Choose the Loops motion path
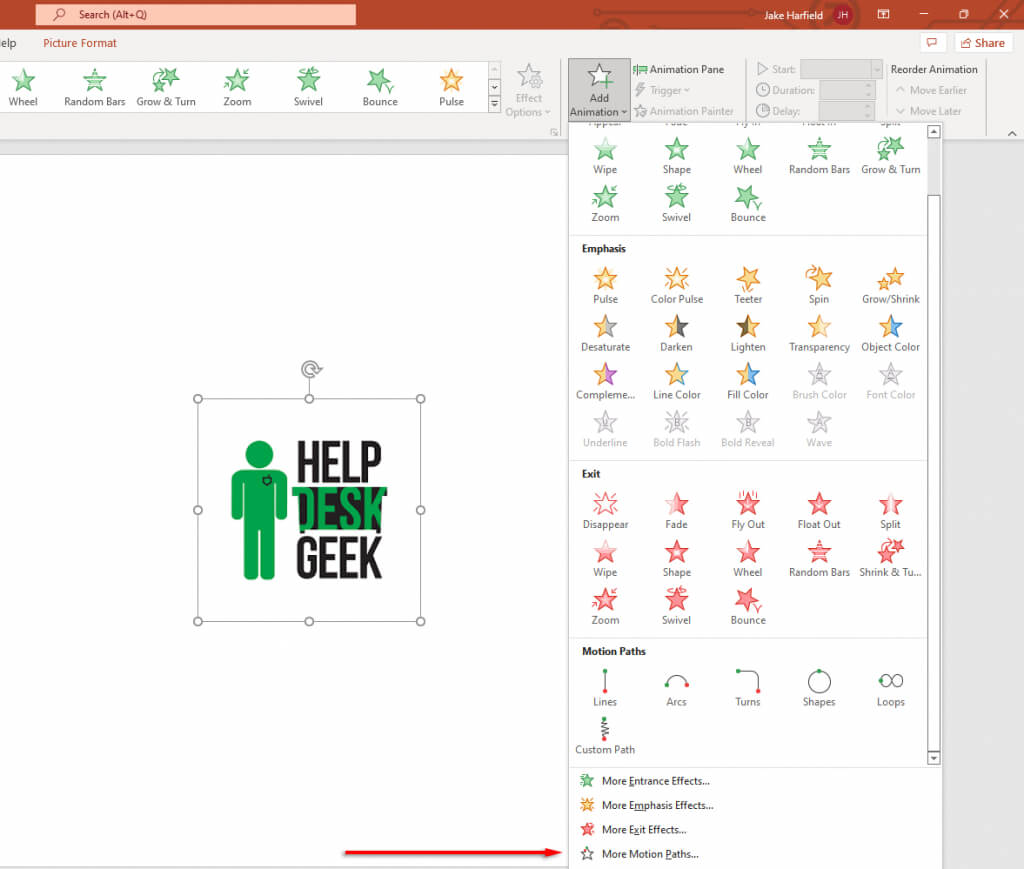Image resolution: width=1024 pixels, height=869 pixels. pos(891,688)
